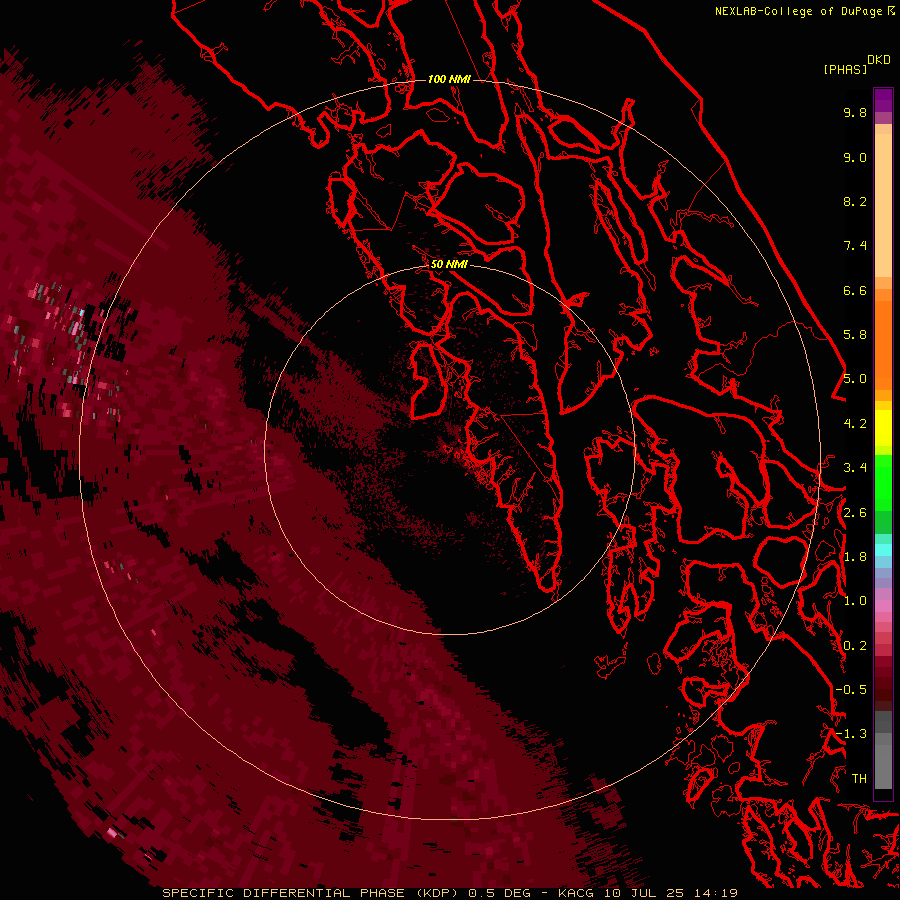Click the 8.2 value on color scale
The image size is (900, 900).
(x=855, y=201)
